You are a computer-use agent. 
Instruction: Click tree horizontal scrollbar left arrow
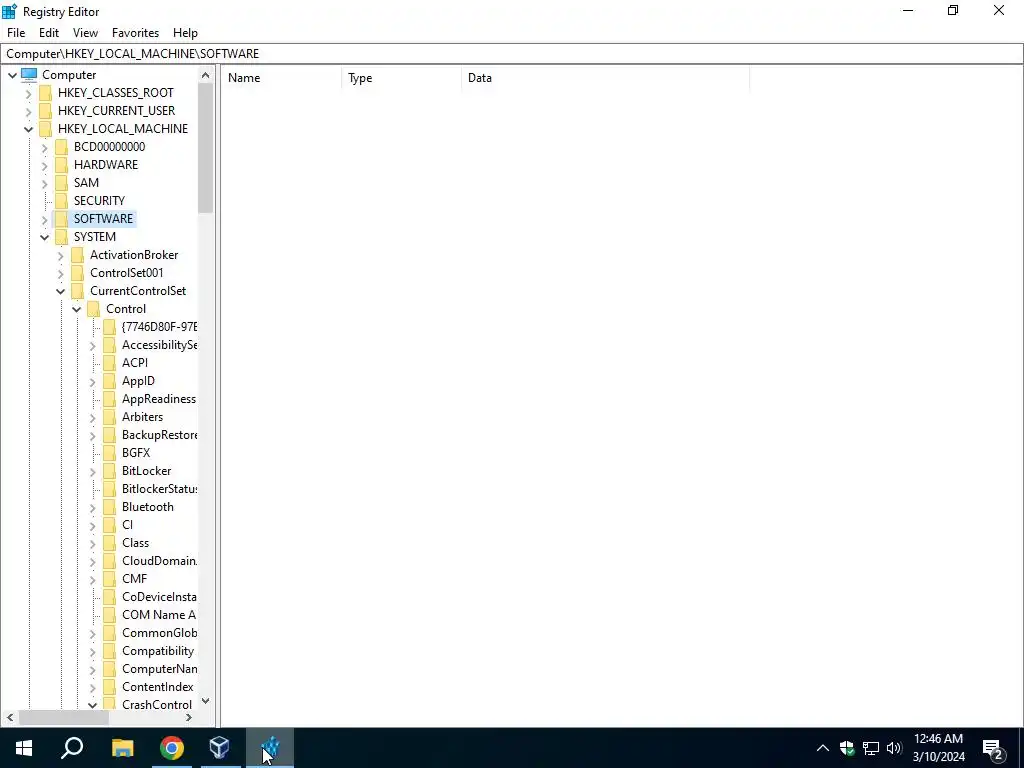pyautogui.click(x=10, y=717)
